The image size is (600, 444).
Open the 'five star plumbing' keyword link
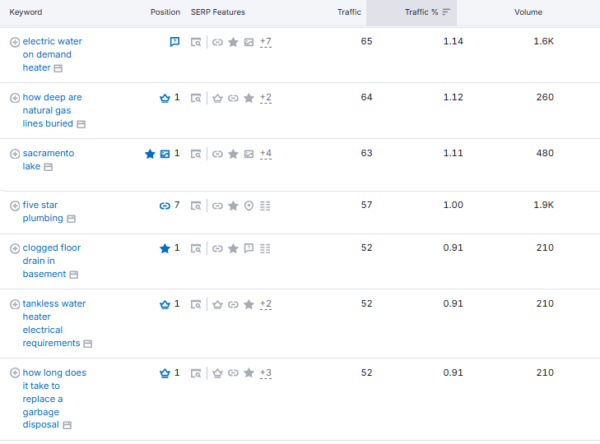pos(42,205)
